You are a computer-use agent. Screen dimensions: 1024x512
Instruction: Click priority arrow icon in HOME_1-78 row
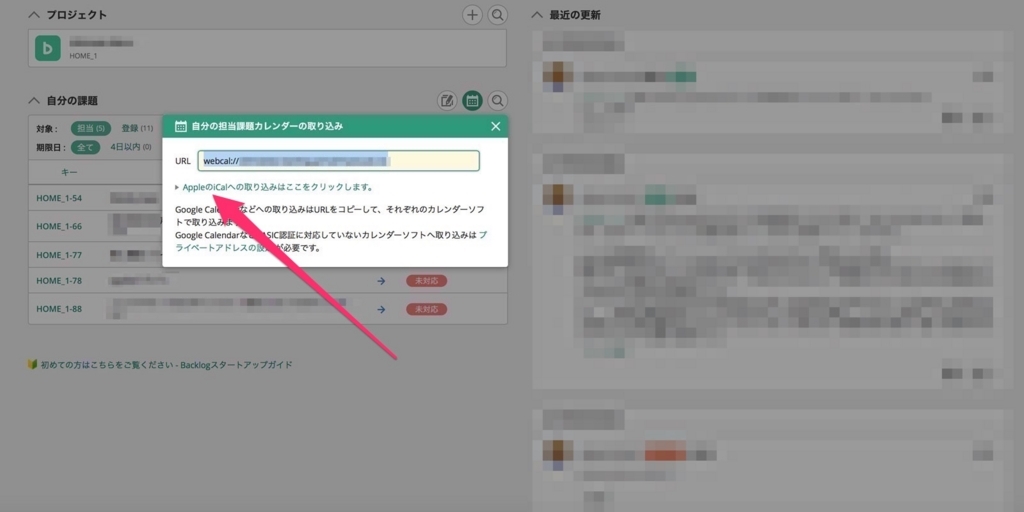(x=381, y=281)
